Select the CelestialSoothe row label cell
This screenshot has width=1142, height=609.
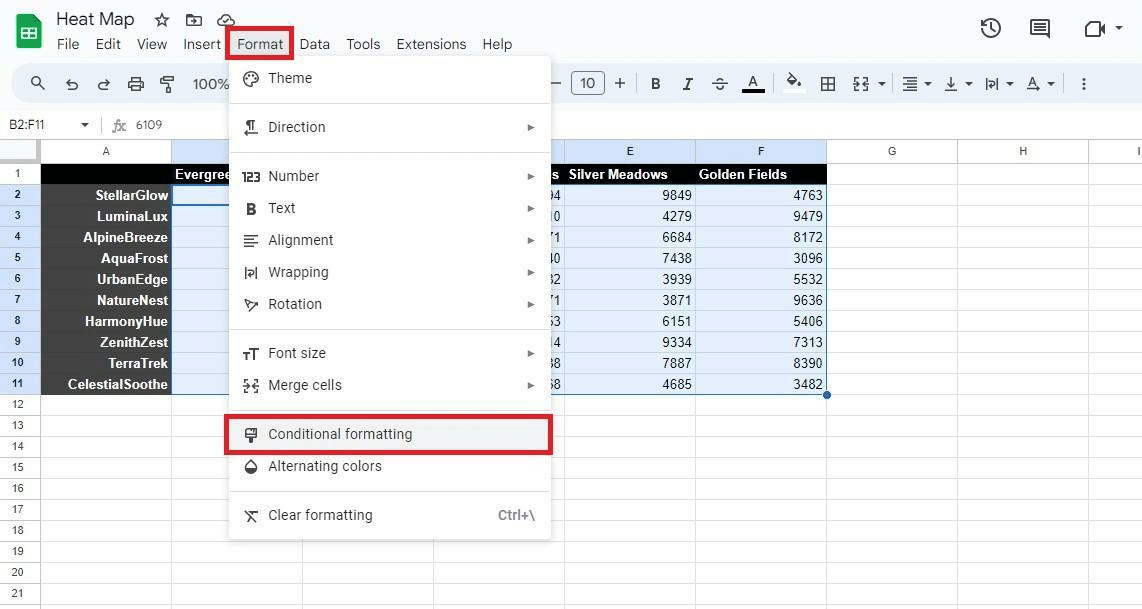pos(106,384)
